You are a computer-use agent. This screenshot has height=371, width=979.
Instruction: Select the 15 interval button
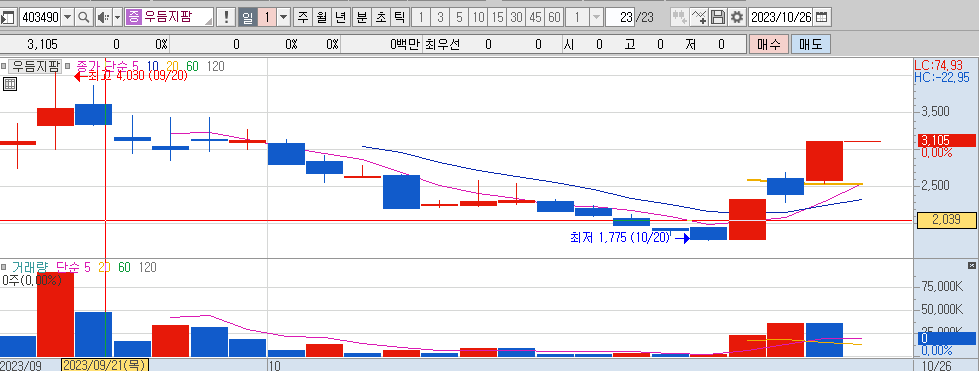(497, 17)
